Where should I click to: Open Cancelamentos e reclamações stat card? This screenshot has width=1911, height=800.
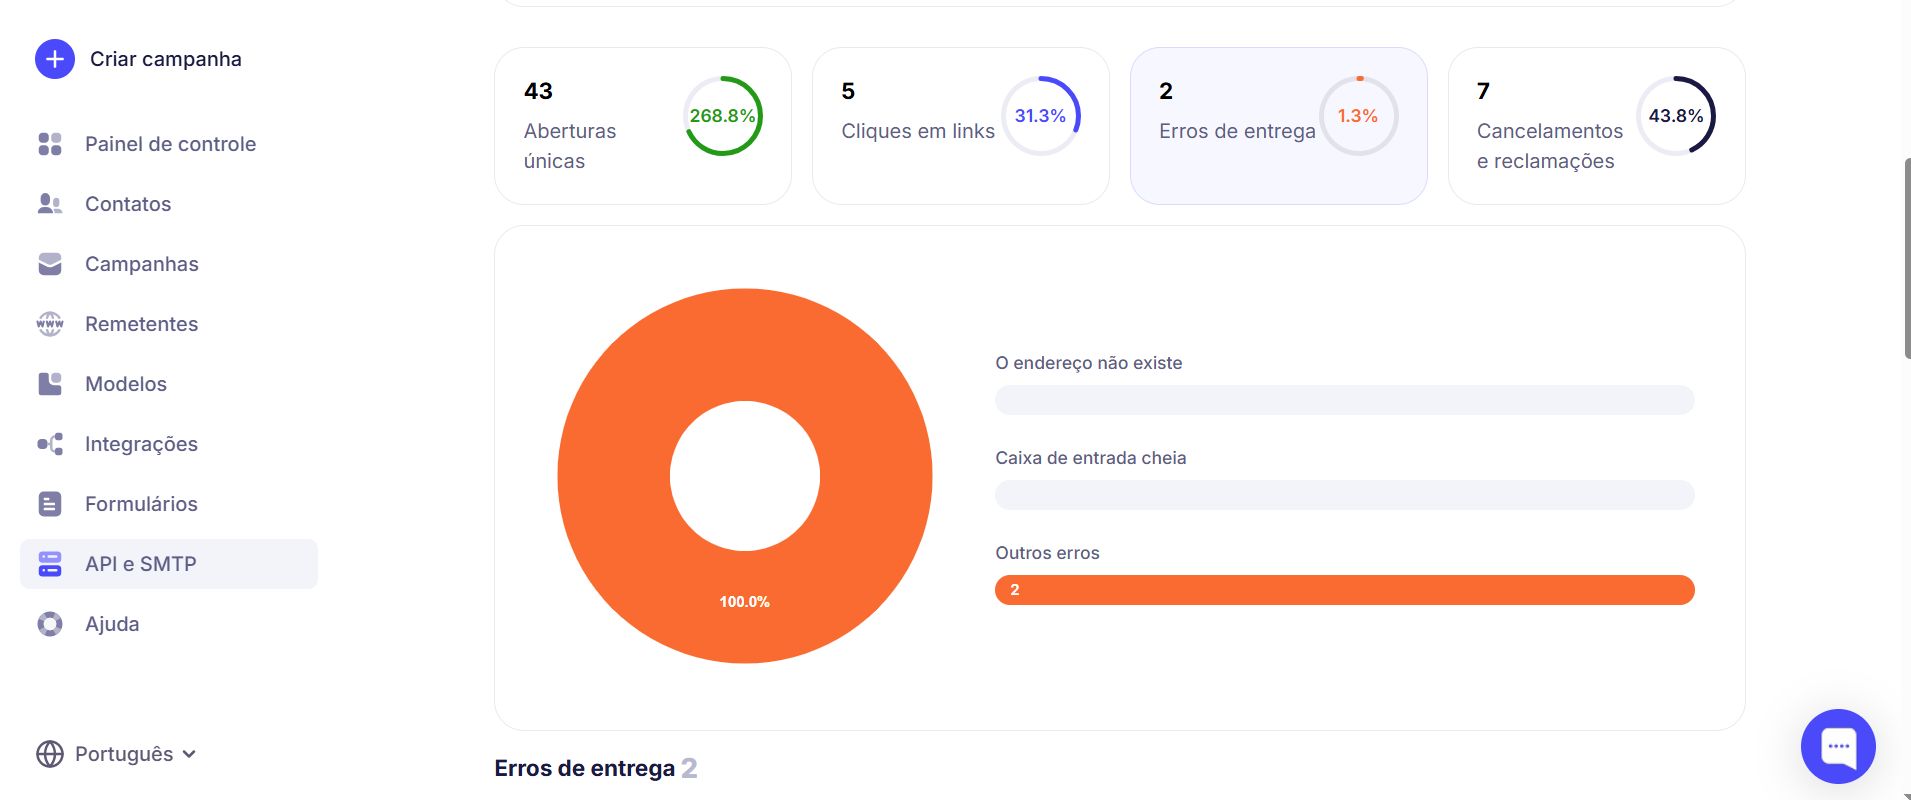(x=1596, y=126)
